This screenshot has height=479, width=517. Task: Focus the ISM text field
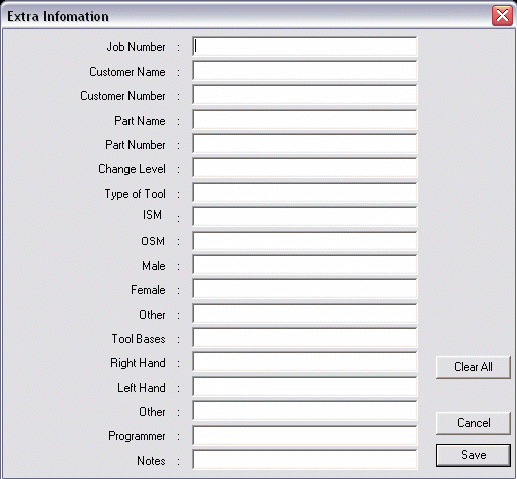point(305,217)
